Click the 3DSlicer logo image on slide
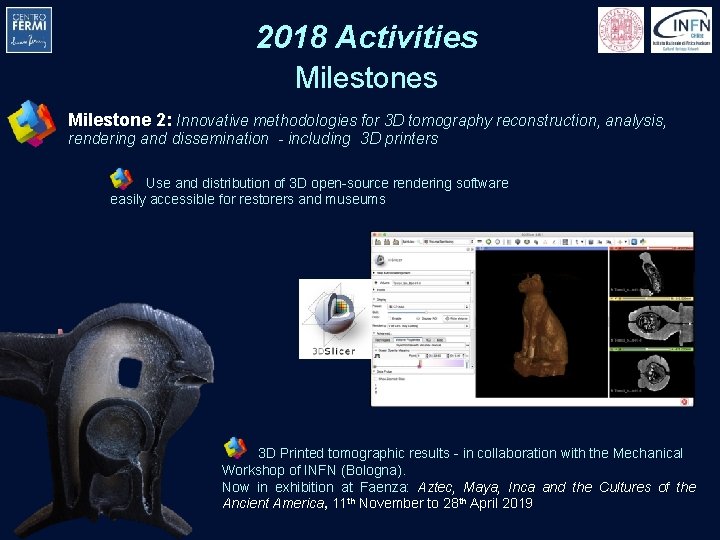 (x=335, y=319)
